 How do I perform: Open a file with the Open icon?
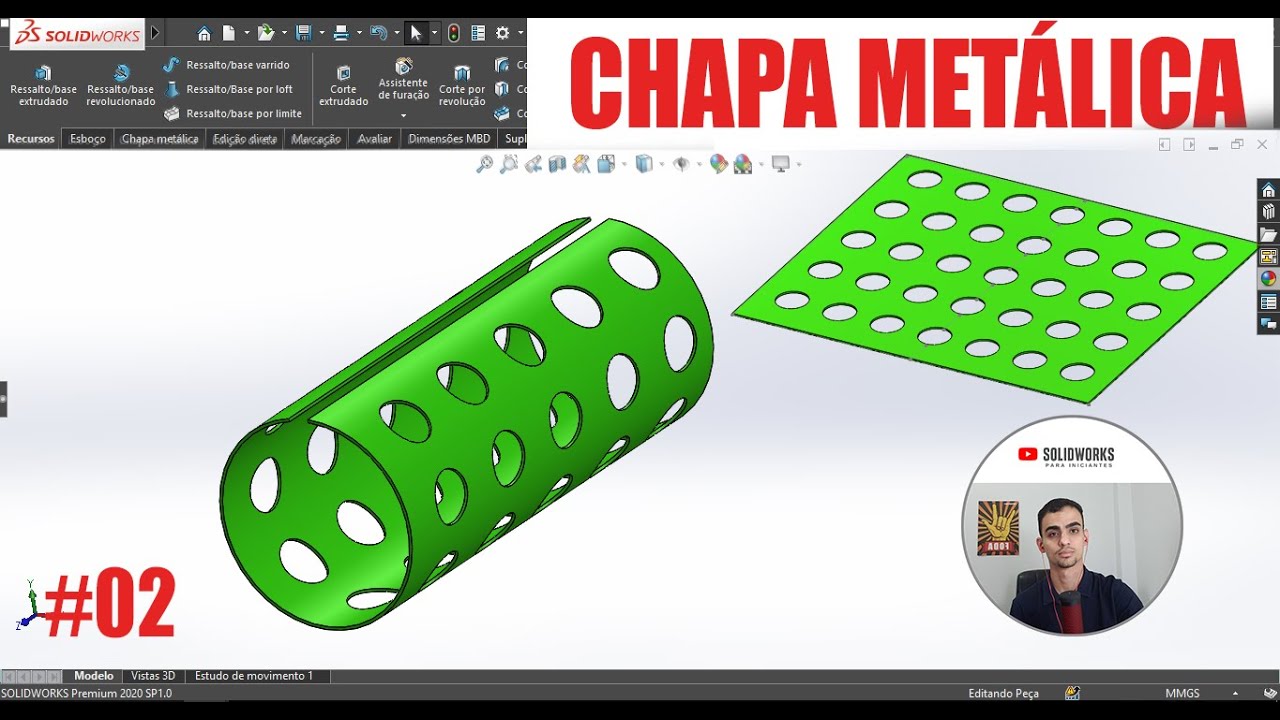click(265, 33)
